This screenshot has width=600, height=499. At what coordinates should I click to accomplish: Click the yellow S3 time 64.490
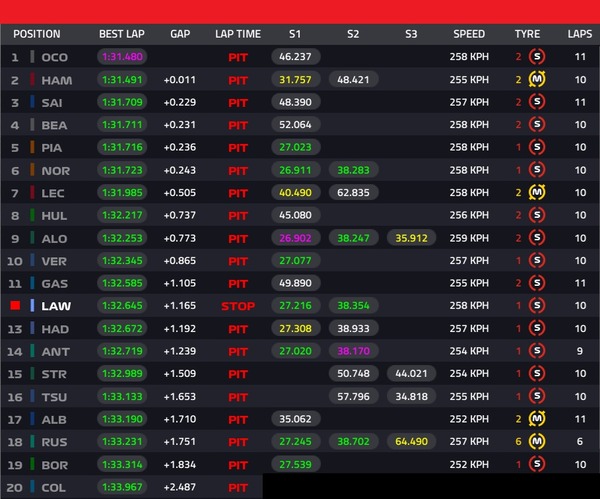click(x=411, y=442)
